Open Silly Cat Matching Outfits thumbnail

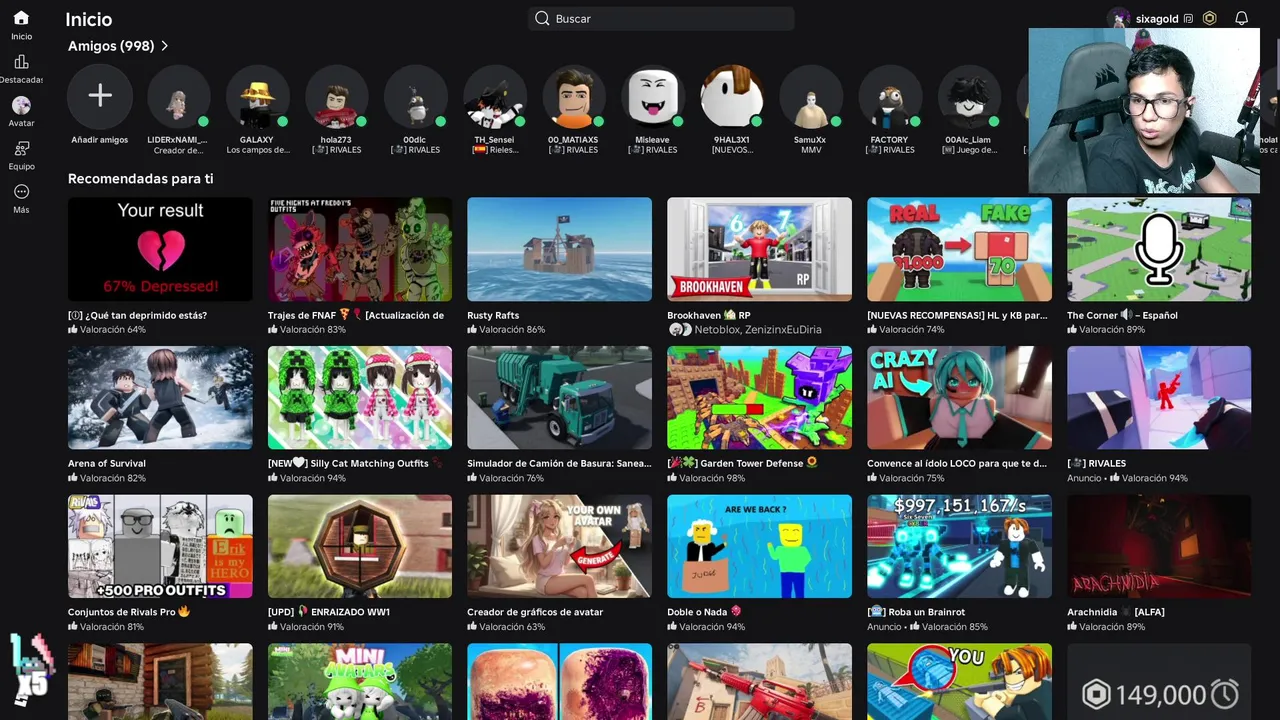[360, 397]
